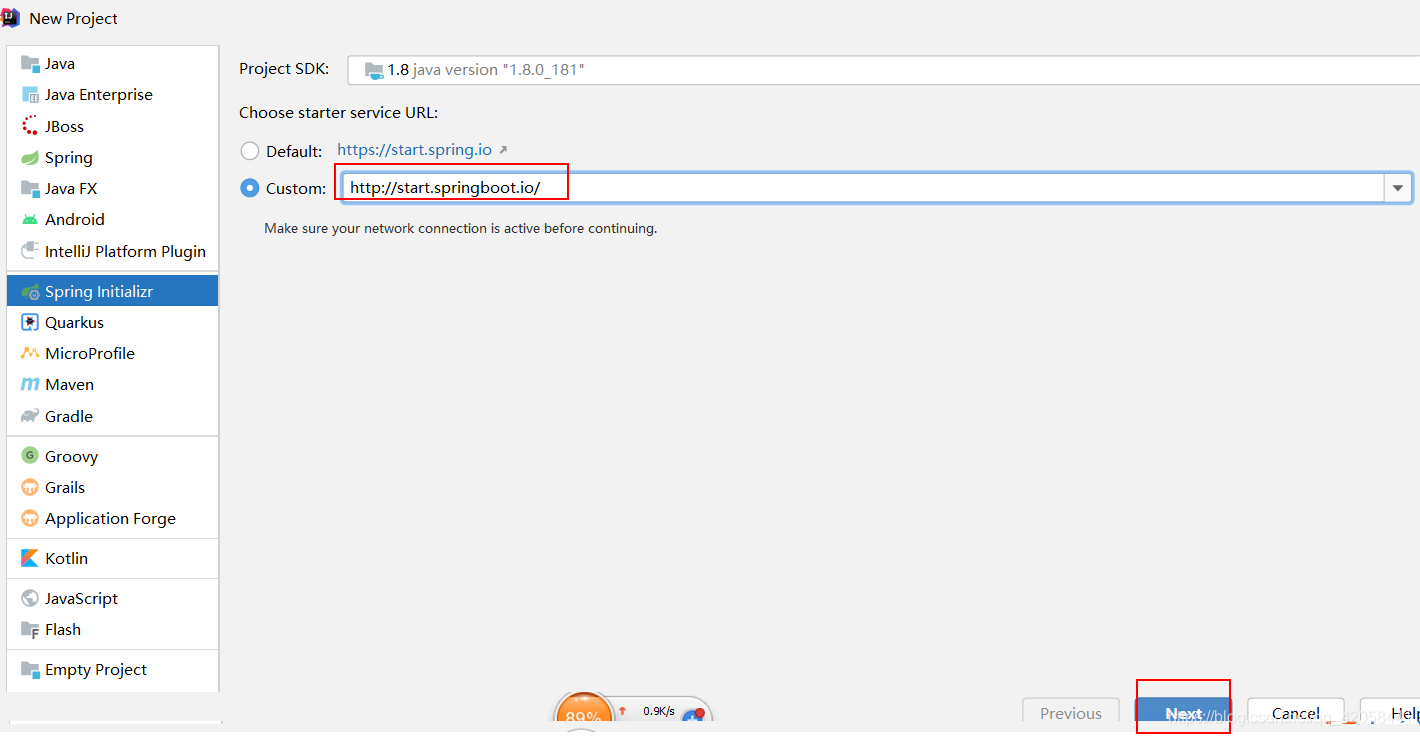Image resolution: width=1420 pixels, height=736 pixels.
Task: Click the Quarkus icon
Action: pos(30,323)
